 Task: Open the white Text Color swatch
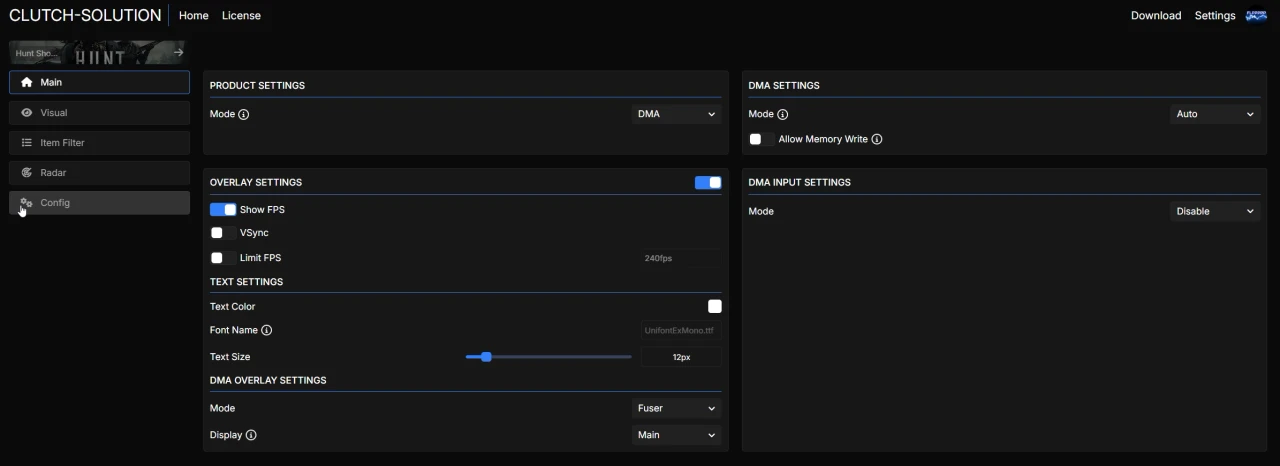click(x=715, y=307)
